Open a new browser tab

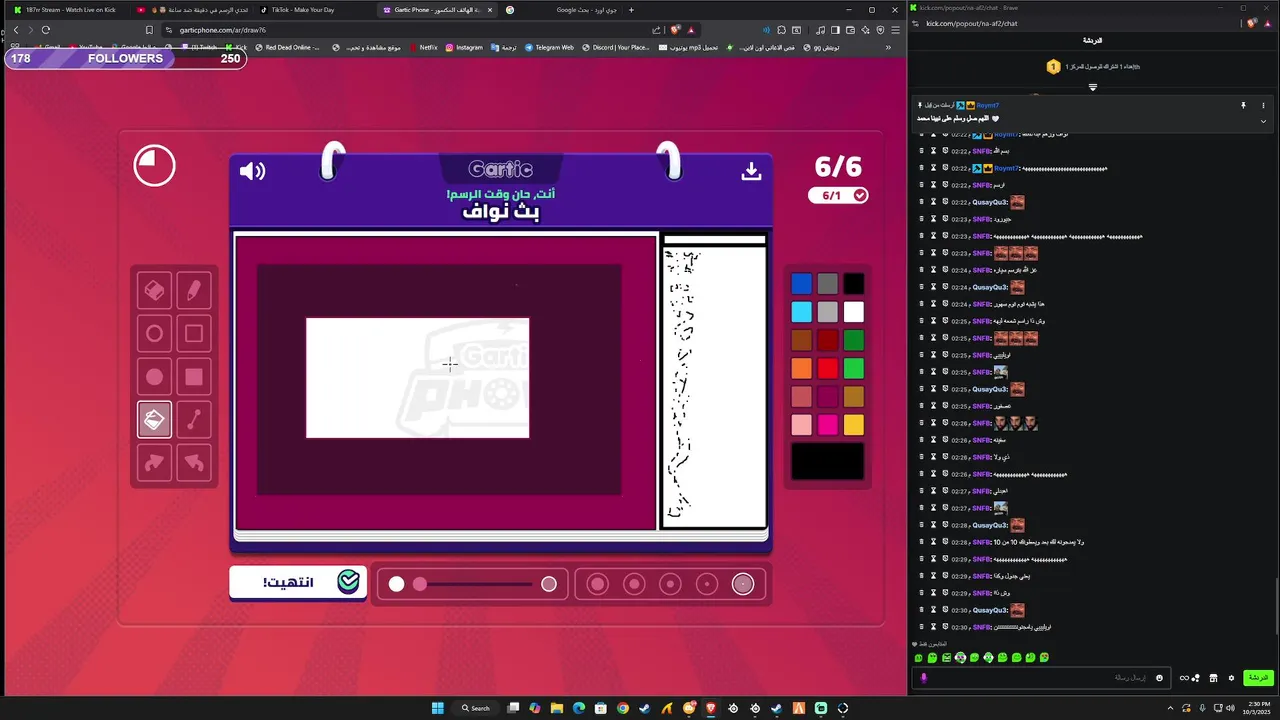click(631, 10)
